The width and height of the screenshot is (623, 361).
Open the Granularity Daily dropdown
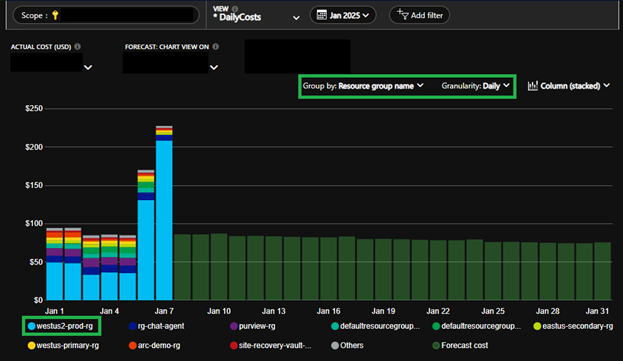tap(475, 86)
